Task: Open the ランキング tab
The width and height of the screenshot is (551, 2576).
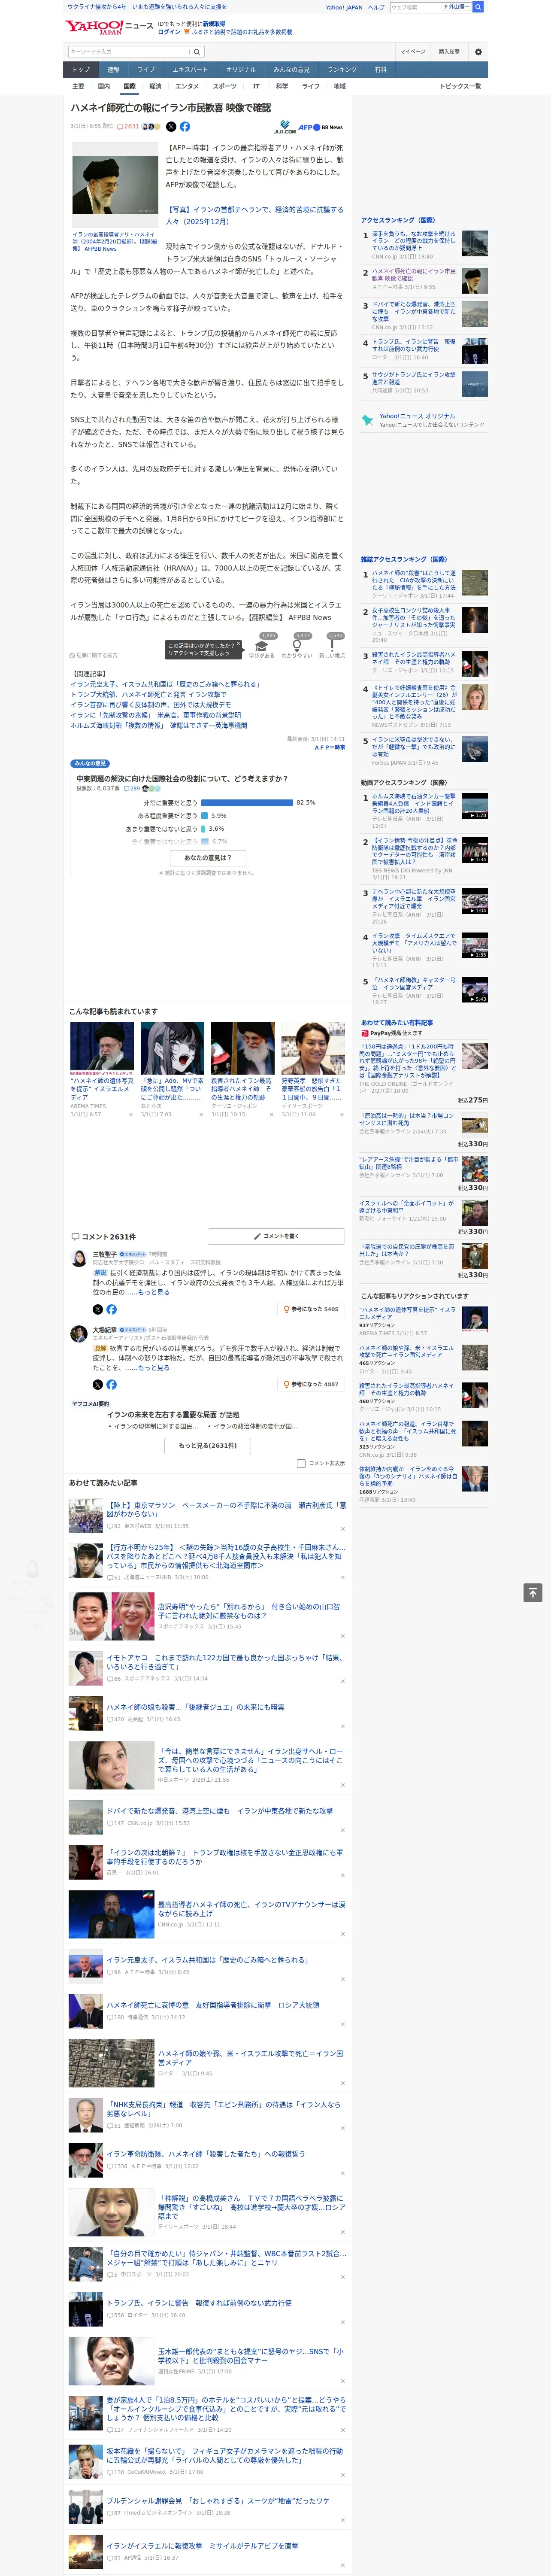Action: point(342,70)
